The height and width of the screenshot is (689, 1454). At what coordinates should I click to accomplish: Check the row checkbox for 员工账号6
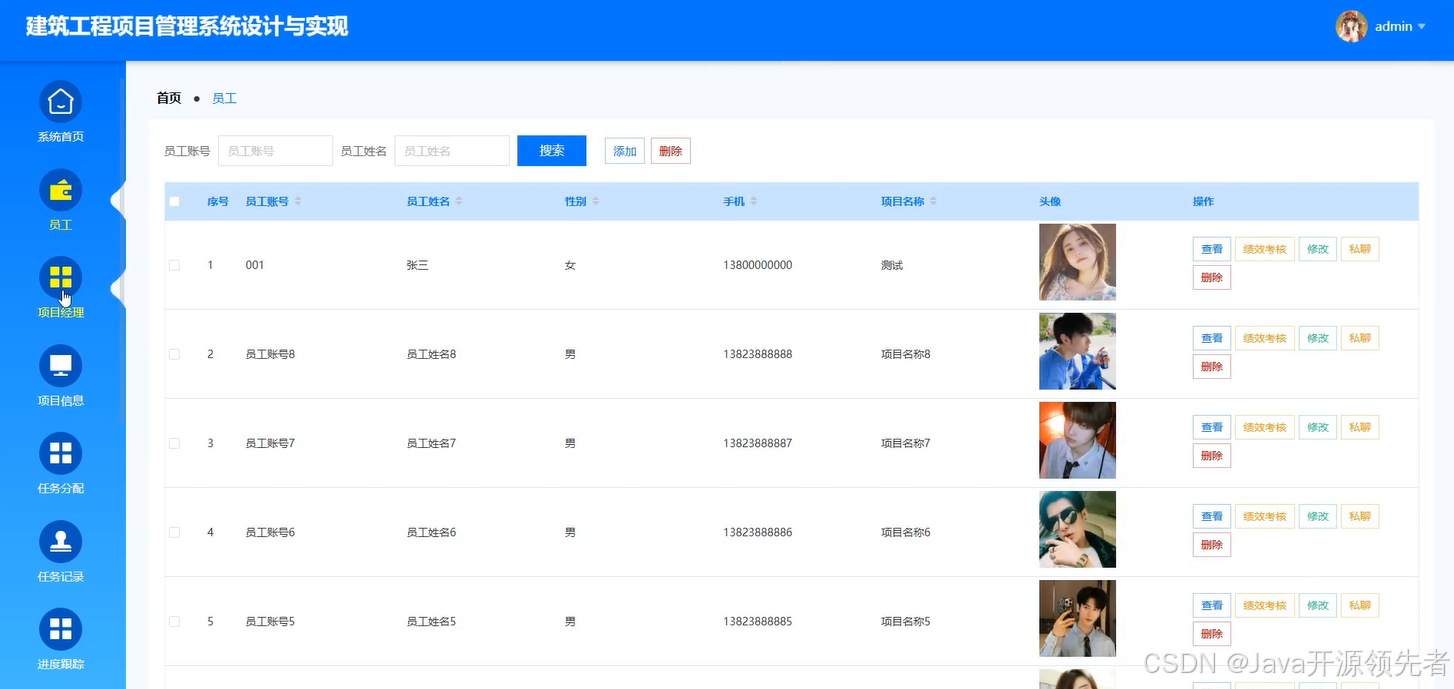174,532
